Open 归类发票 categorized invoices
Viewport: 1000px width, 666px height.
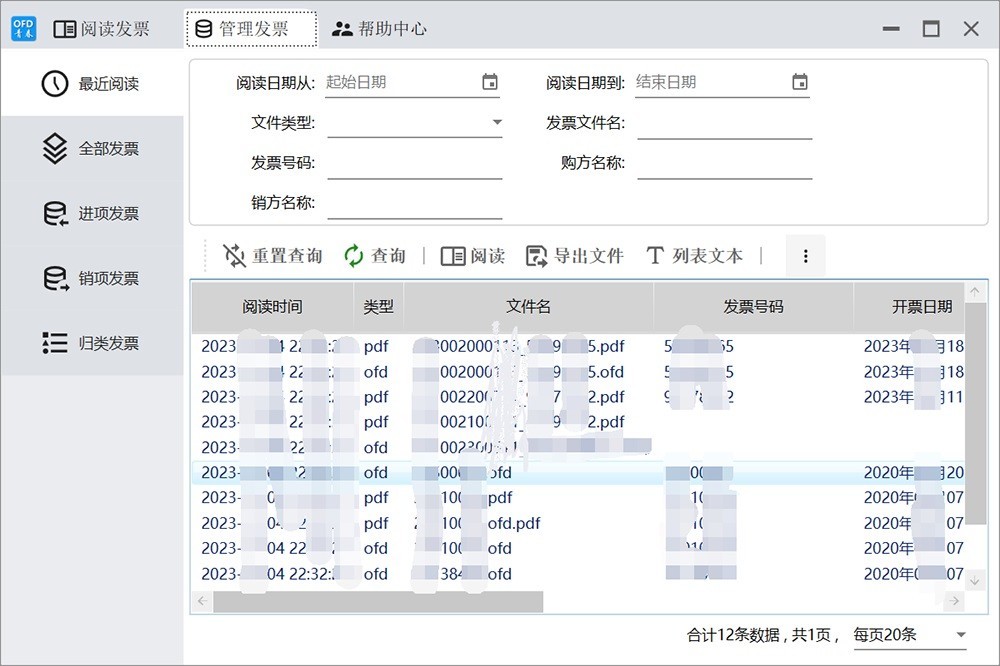pos(91,344)
